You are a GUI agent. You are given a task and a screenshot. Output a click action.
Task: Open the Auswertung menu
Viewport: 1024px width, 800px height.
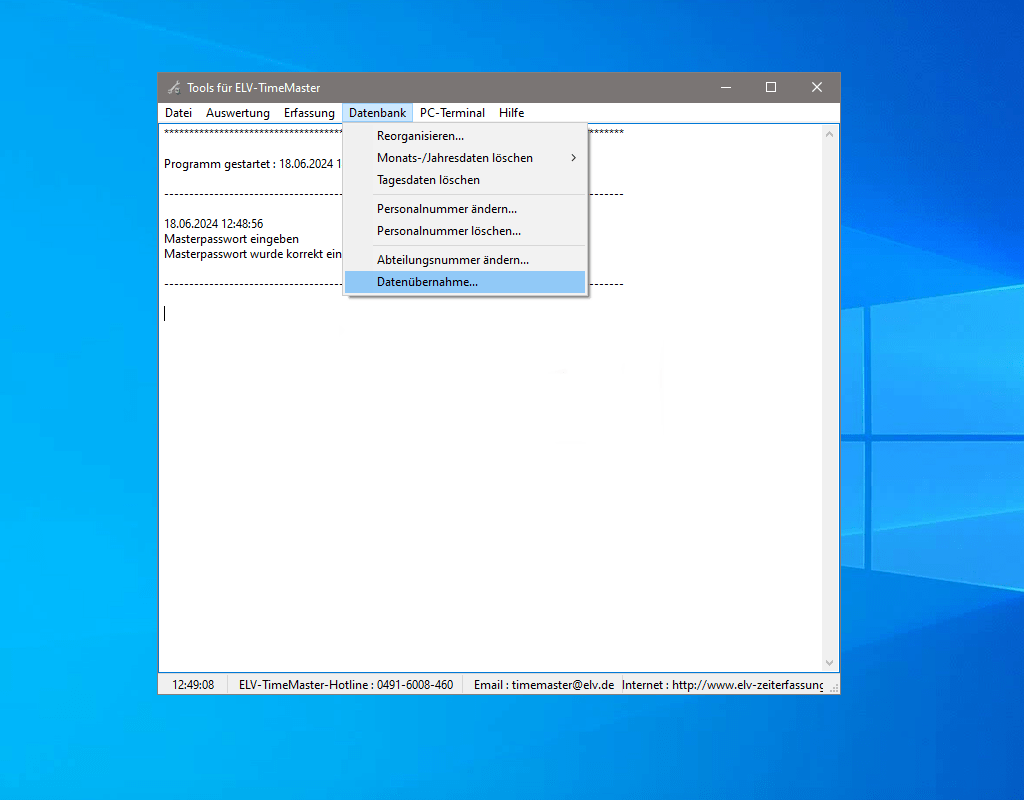[238, 113]
